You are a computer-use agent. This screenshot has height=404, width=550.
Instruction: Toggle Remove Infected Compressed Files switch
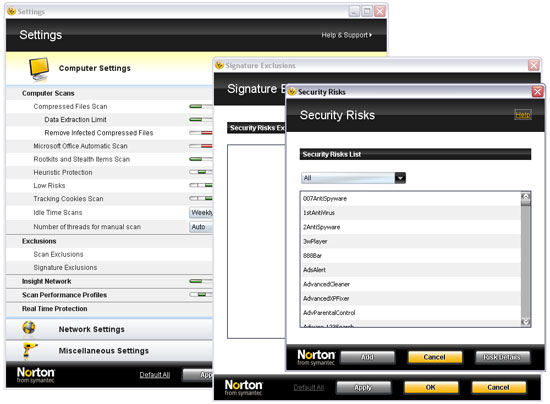[201, 133]
